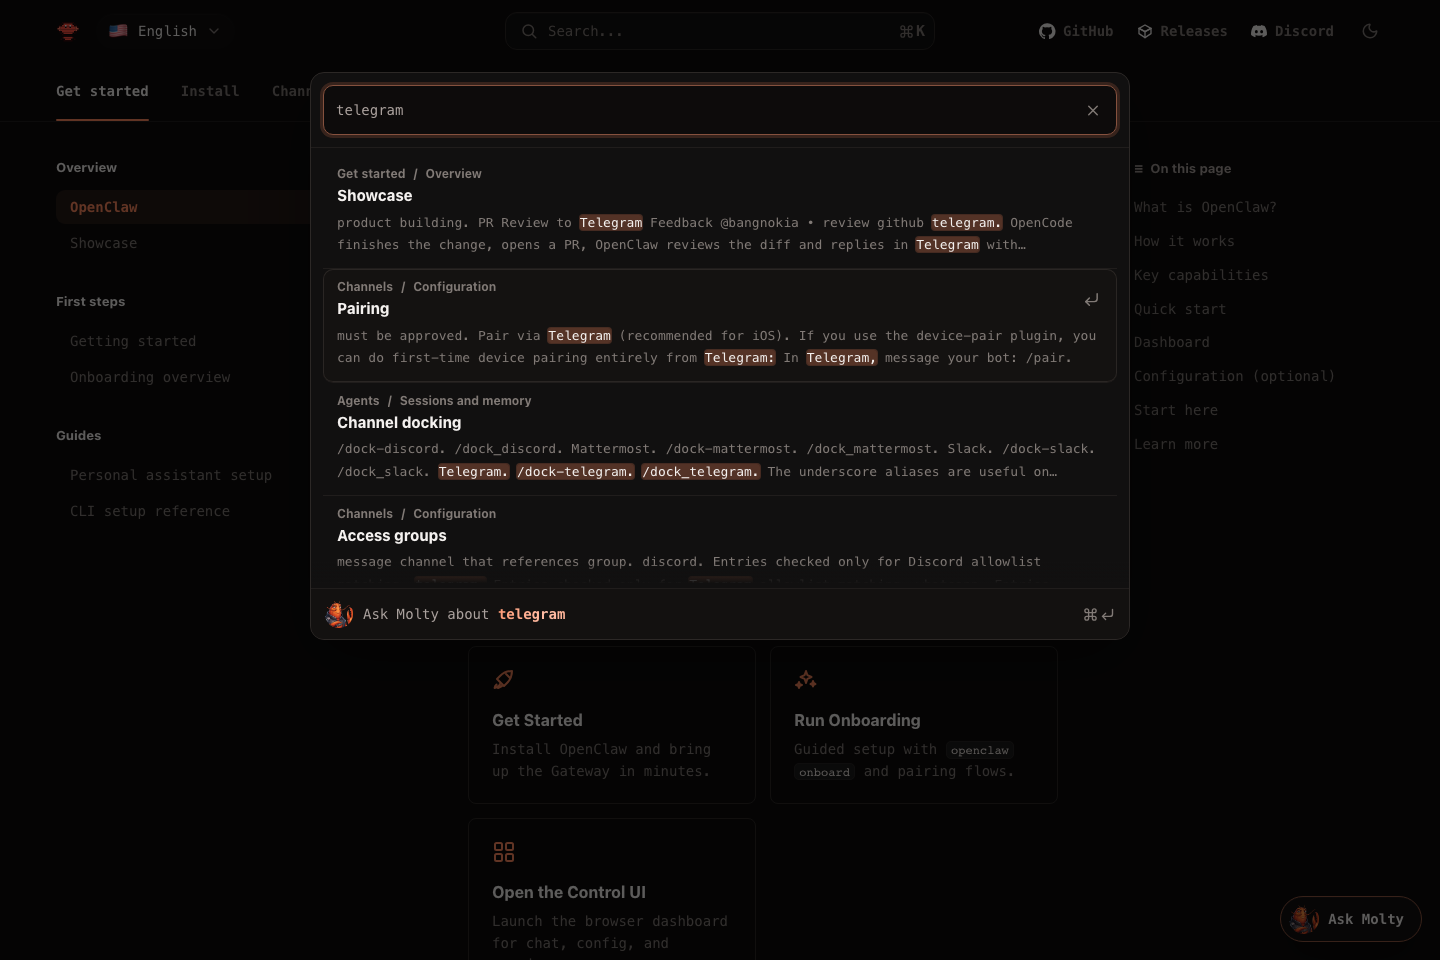Open the Run Onboarding card
Screen dimensions: 1440x960
(914, 725)
